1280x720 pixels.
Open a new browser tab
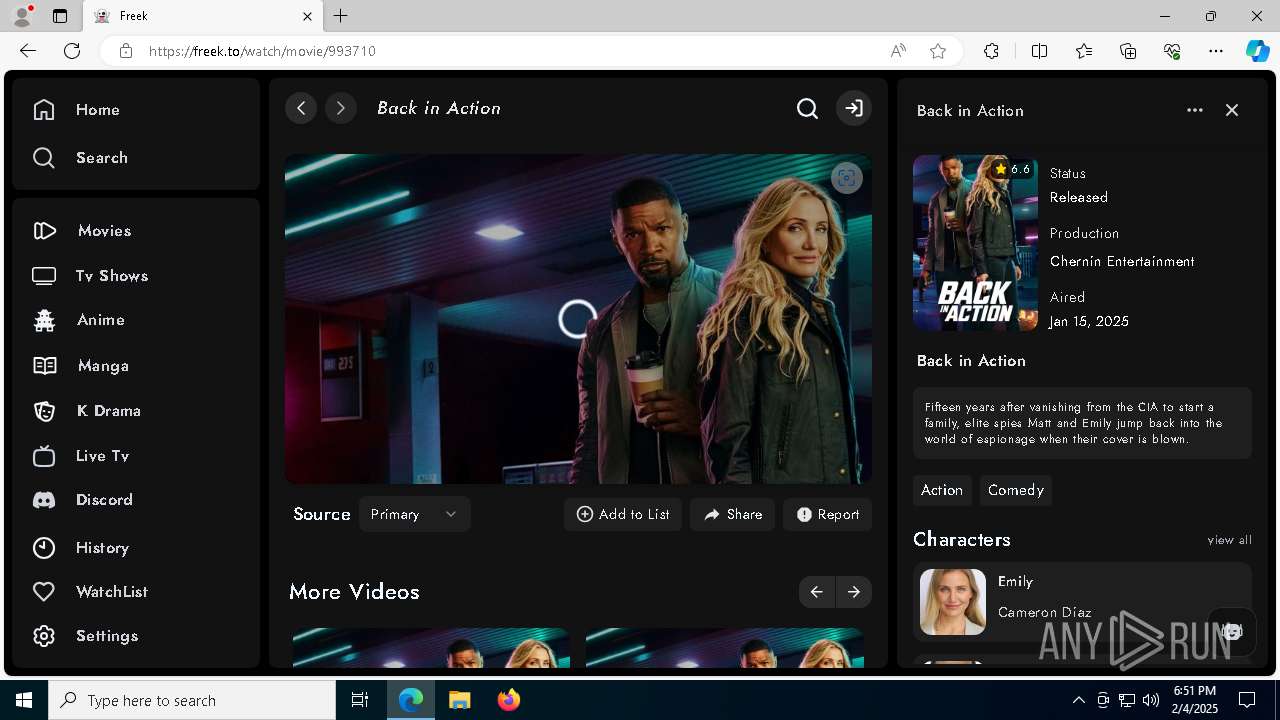tap(341, 16)
